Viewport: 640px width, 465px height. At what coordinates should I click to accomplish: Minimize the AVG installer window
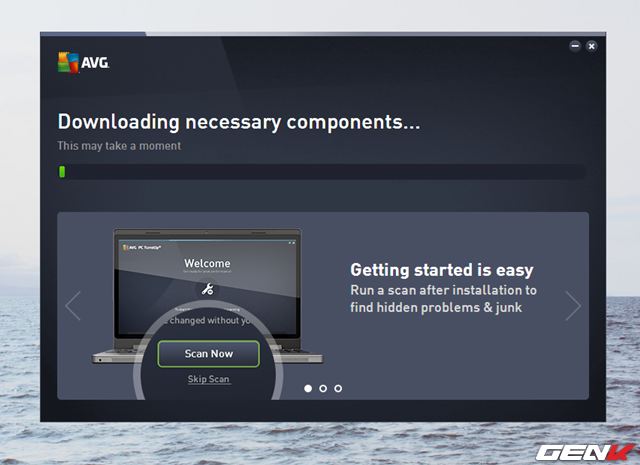[575, 46]
